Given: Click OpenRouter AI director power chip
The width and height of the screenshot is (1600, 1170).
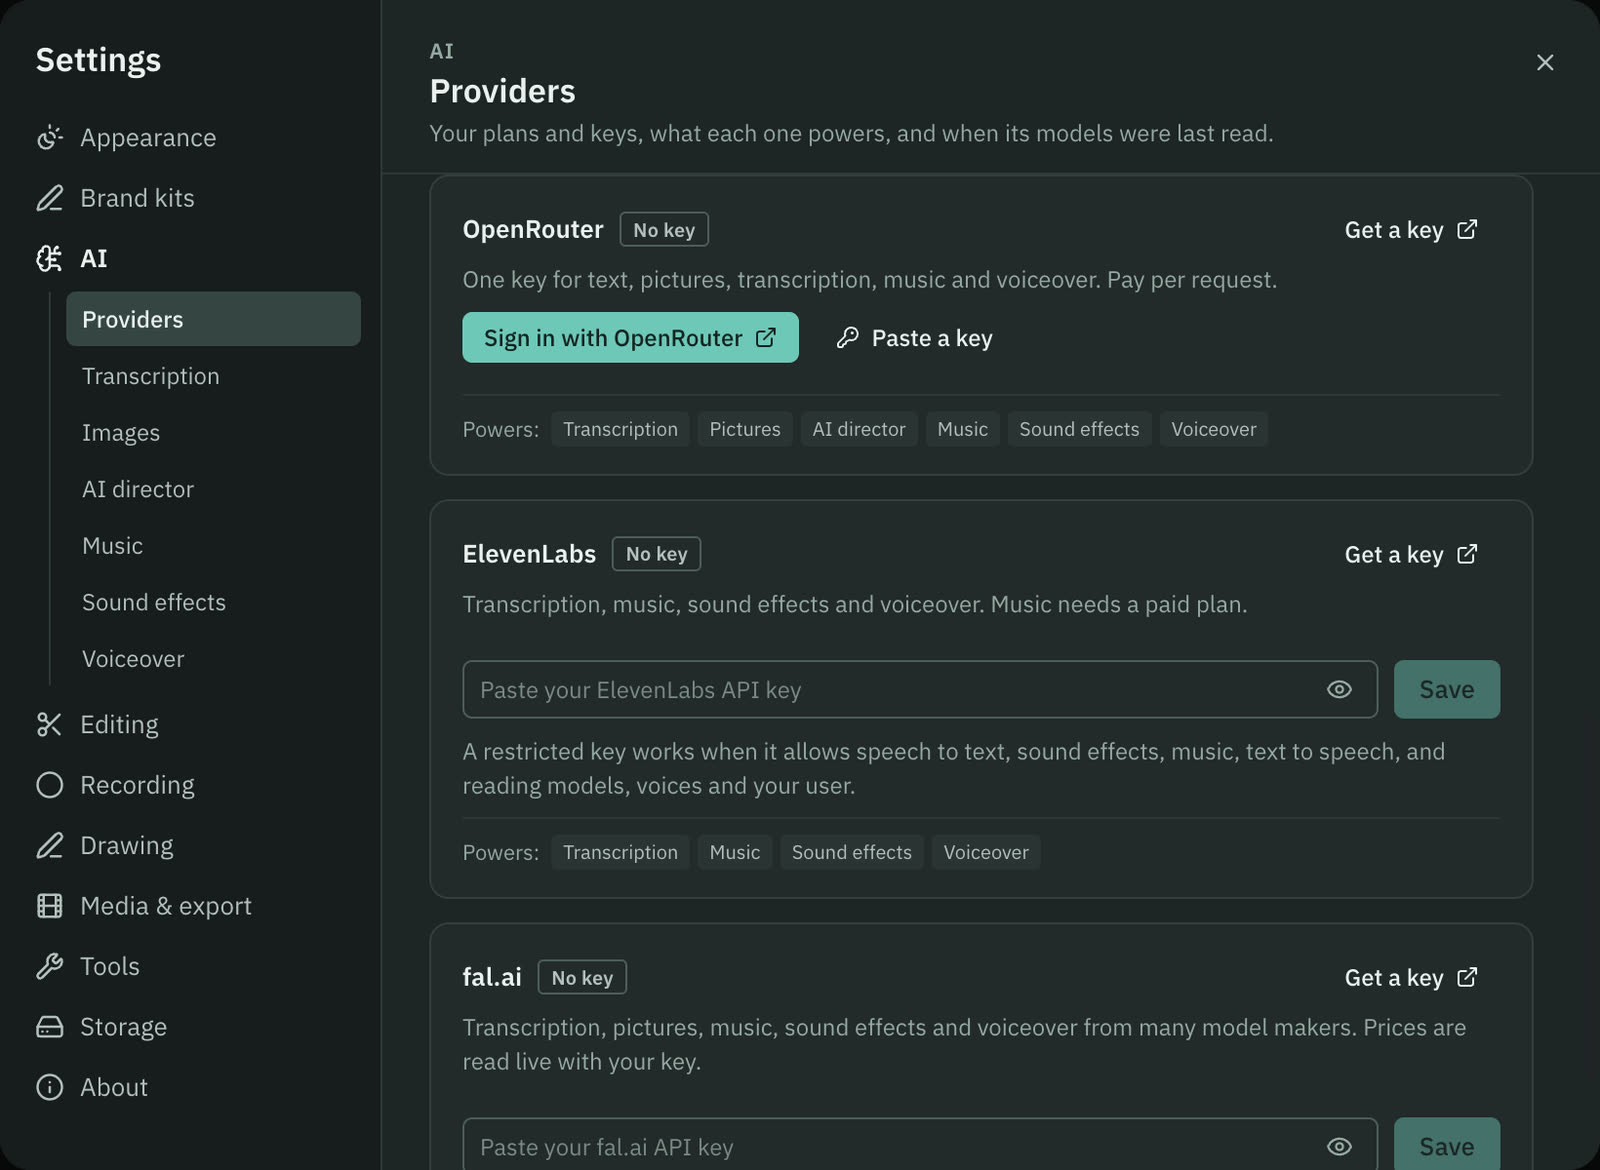Looking at the screenshot, I should pos(859,429).
